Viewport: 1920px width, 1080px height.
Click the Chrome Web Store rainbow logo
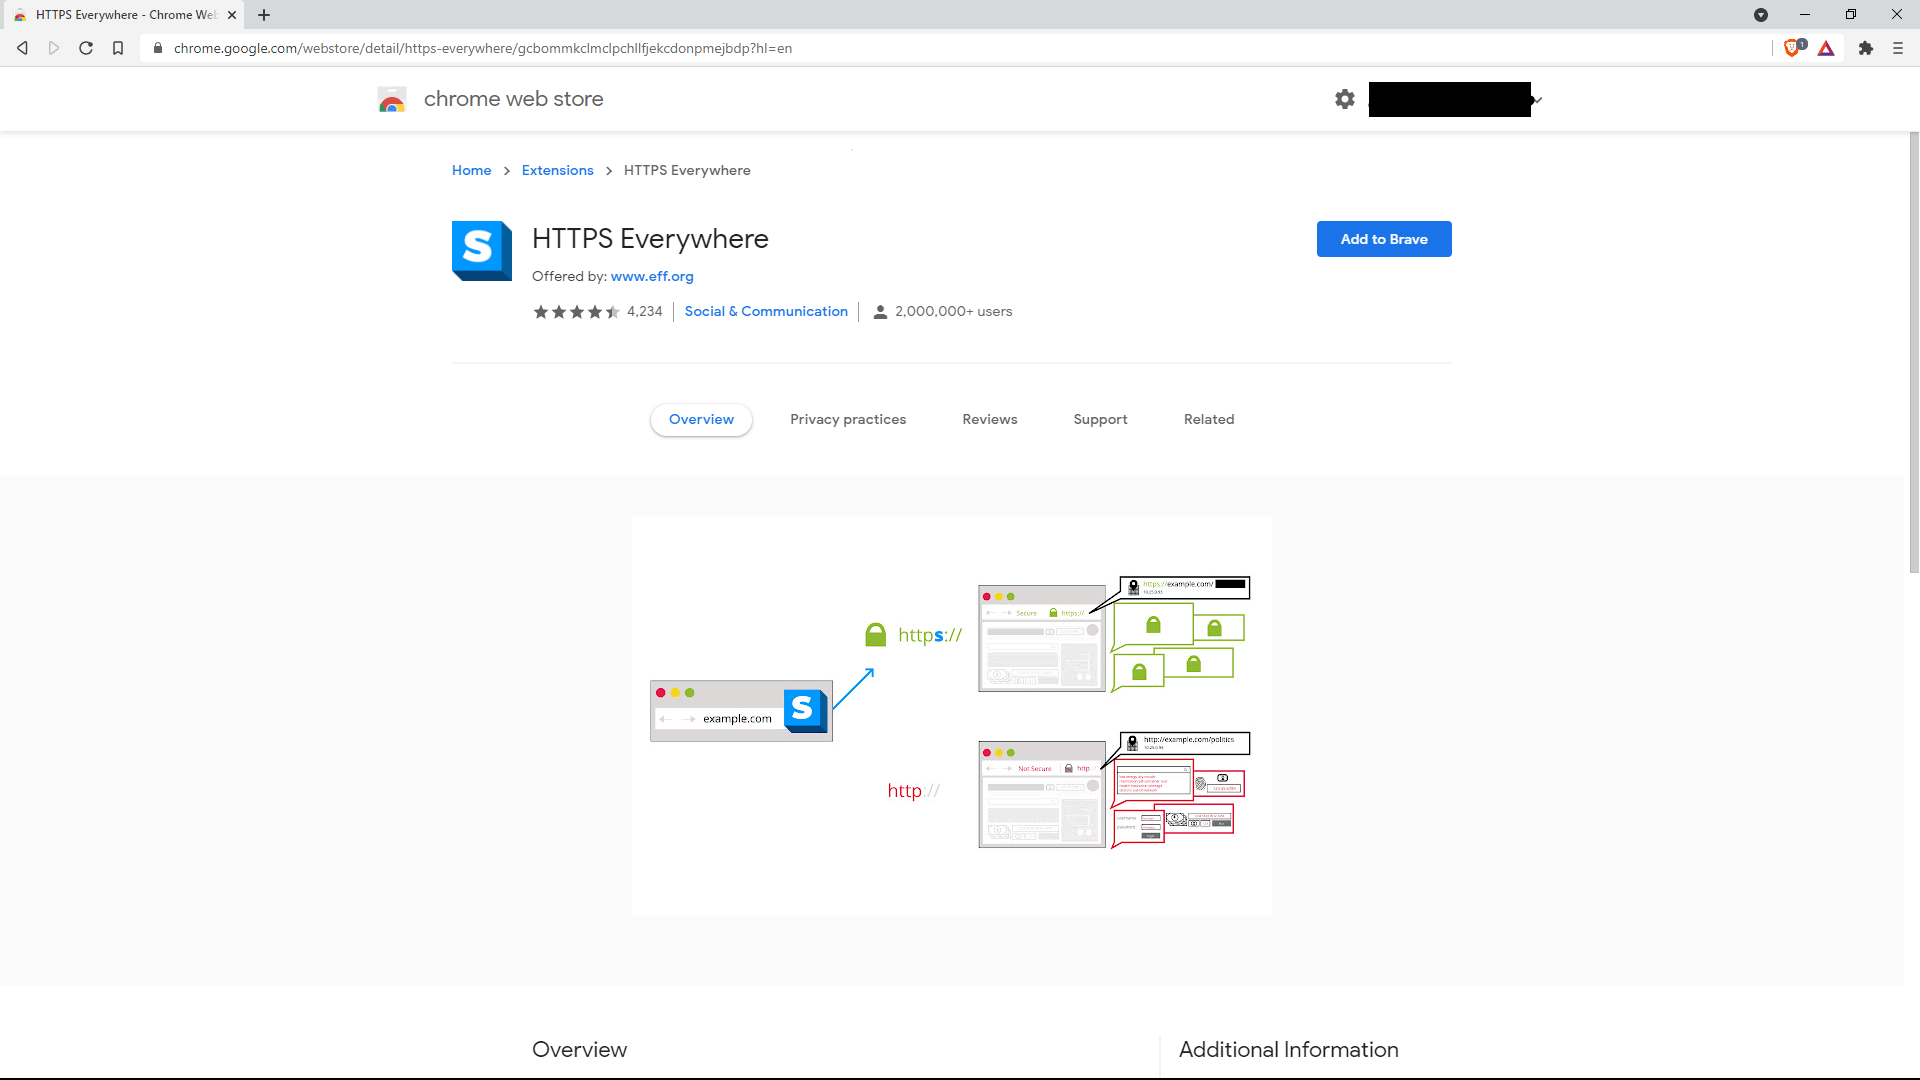(392, 99)
